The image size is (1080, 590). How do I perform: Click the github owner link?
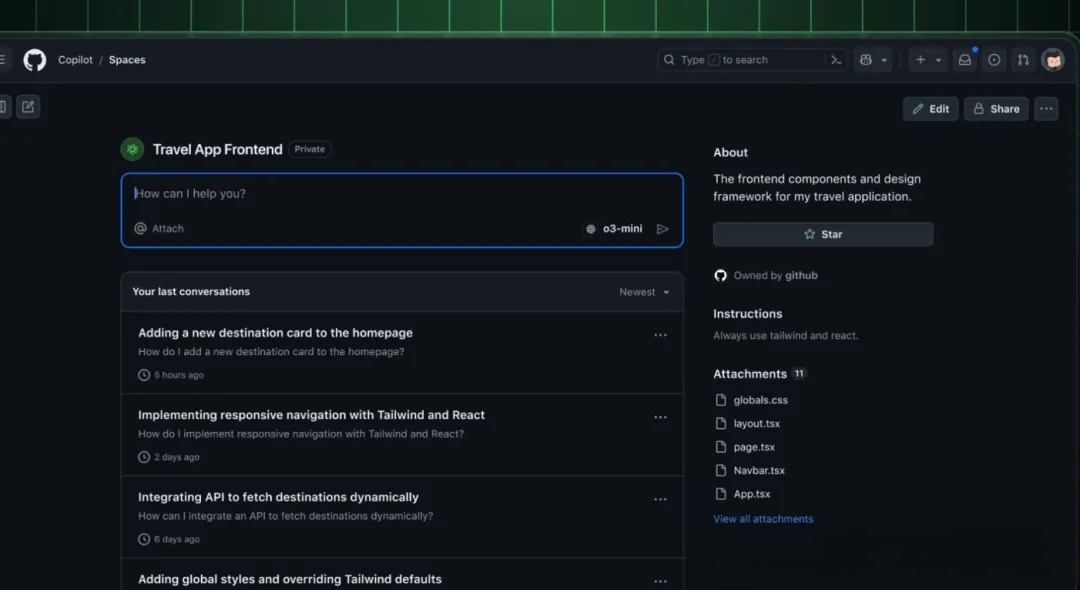[801, 275]
